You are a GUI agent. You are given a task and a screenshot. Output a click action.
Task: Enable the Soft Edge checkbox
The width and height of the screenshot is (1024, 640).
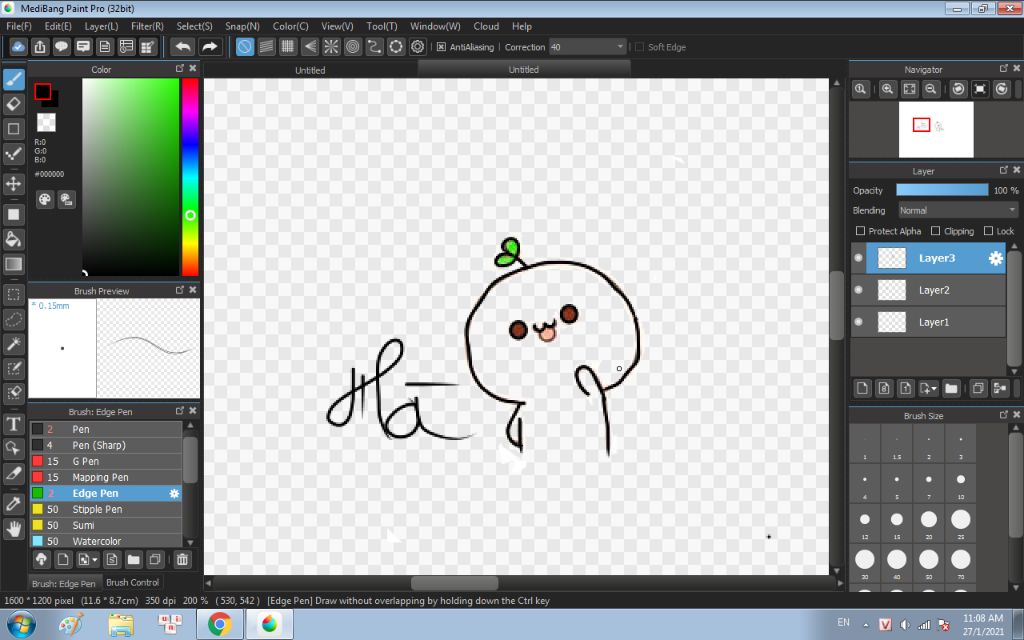tap(639, 47)
